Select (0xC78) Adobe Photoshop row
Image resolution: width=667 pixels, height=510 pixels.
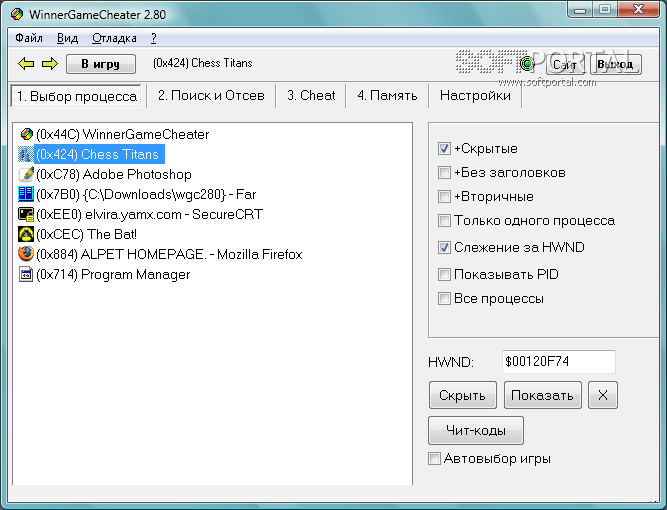point(114,174)
